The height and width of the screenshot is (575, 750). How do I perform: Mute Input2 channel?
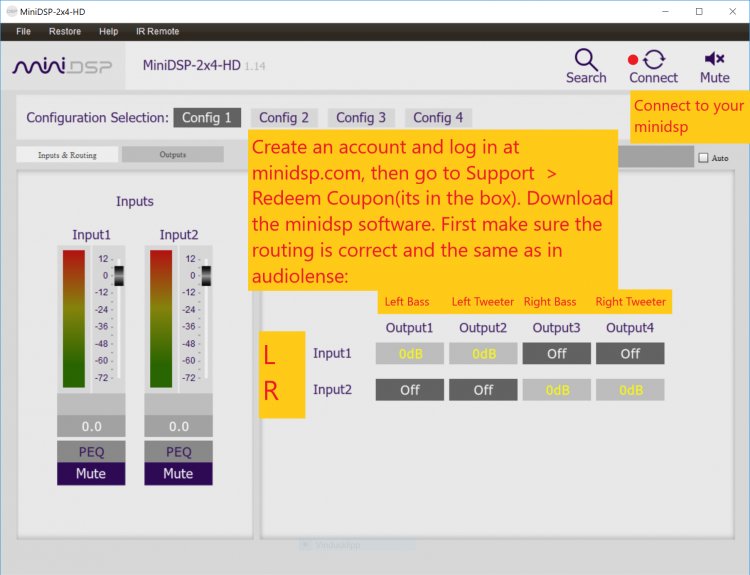178,474
